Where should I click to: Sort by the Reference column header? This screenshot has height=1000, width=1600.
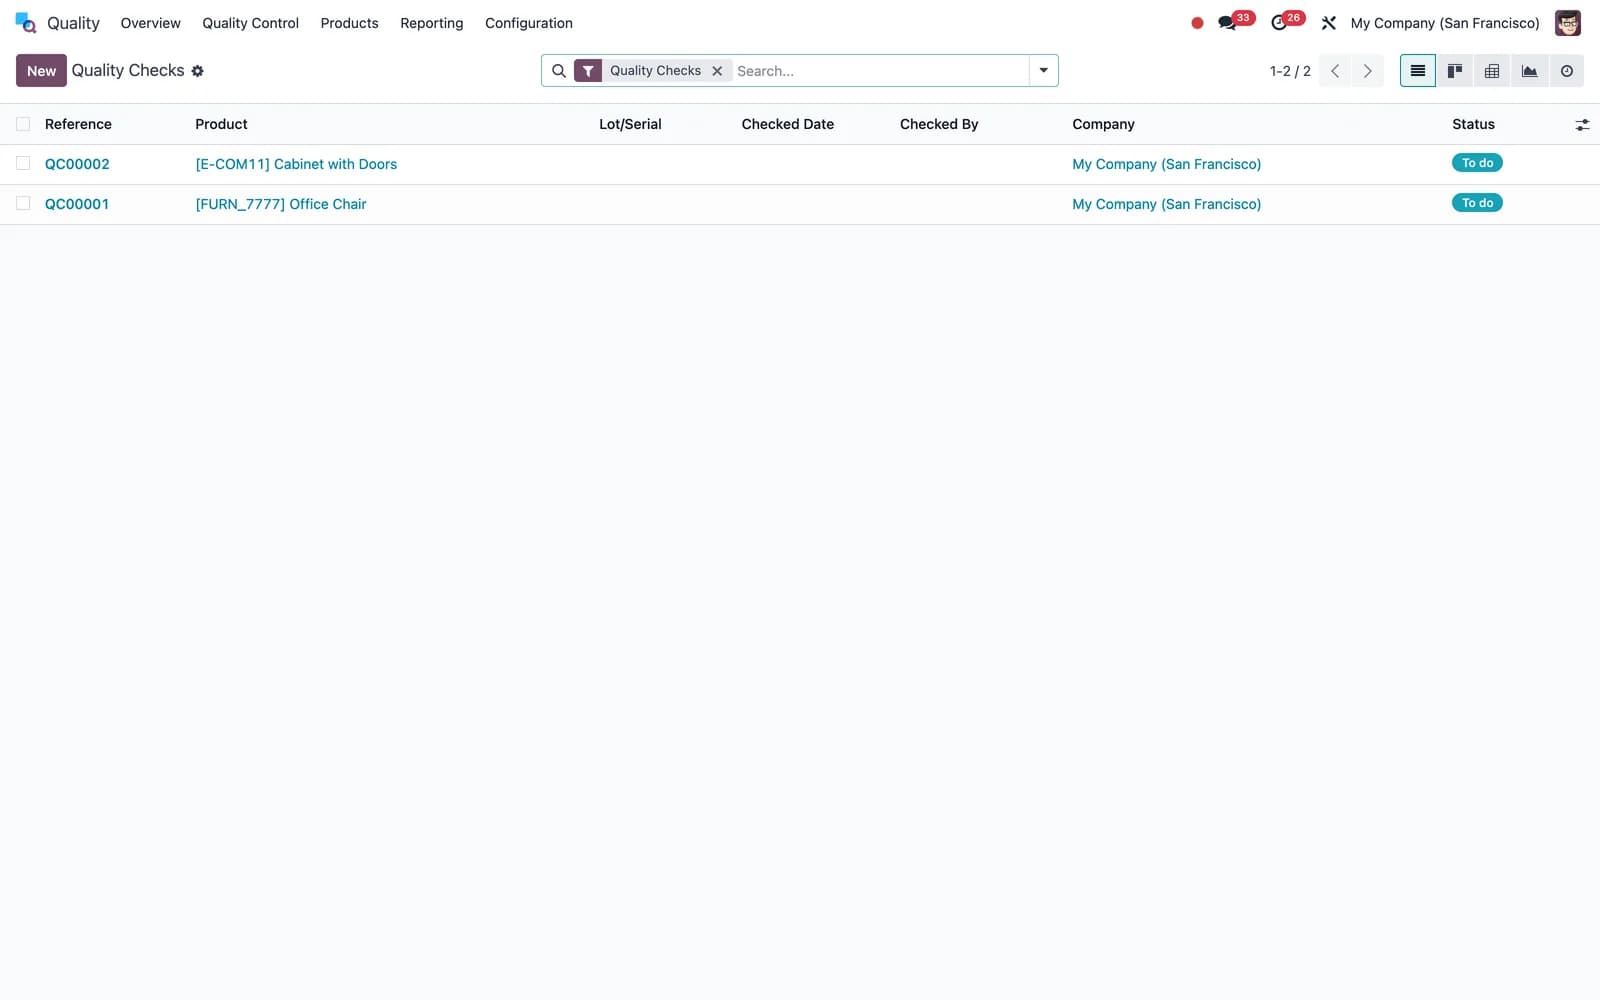pos(78,124)
